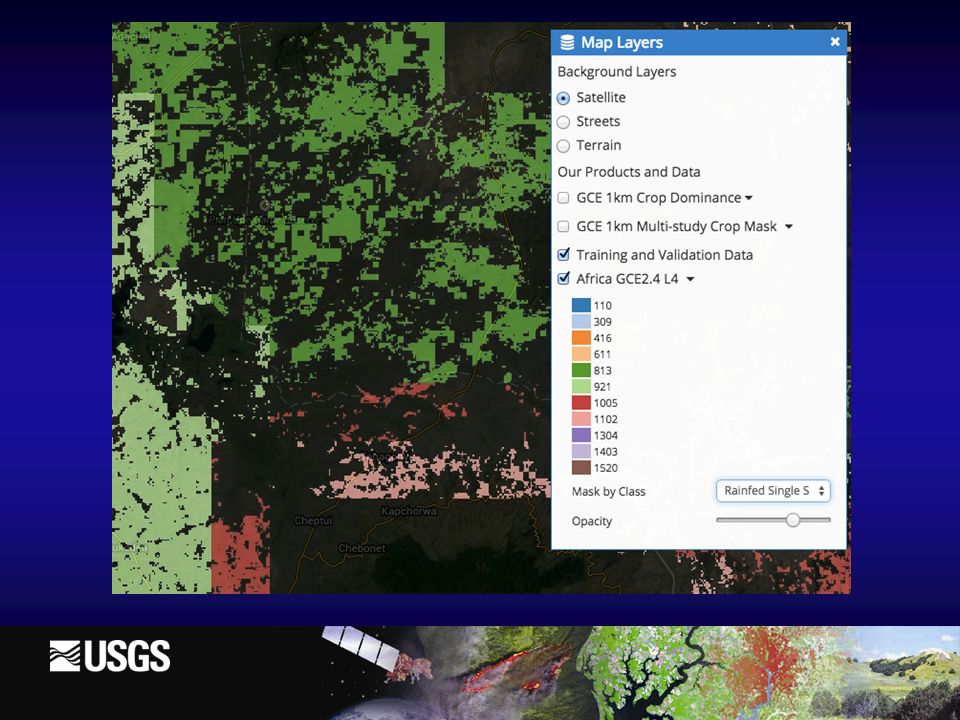Select the Streets background layer

563,122
